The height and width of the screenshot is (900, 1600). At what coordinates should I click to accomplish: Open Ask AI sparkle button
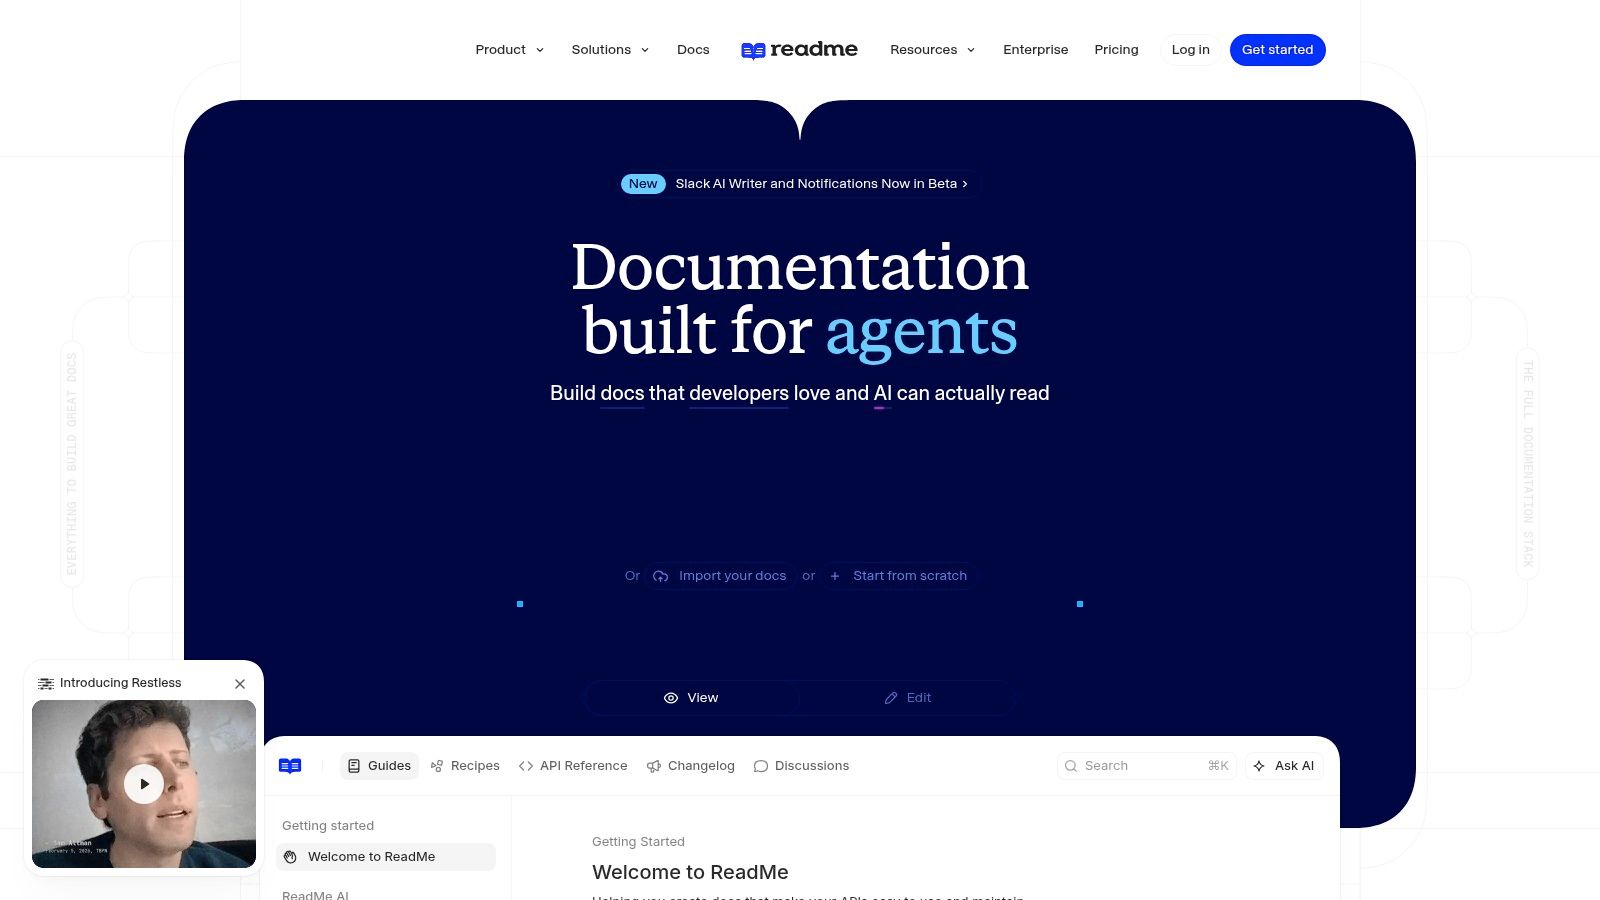coord(1284,766)
